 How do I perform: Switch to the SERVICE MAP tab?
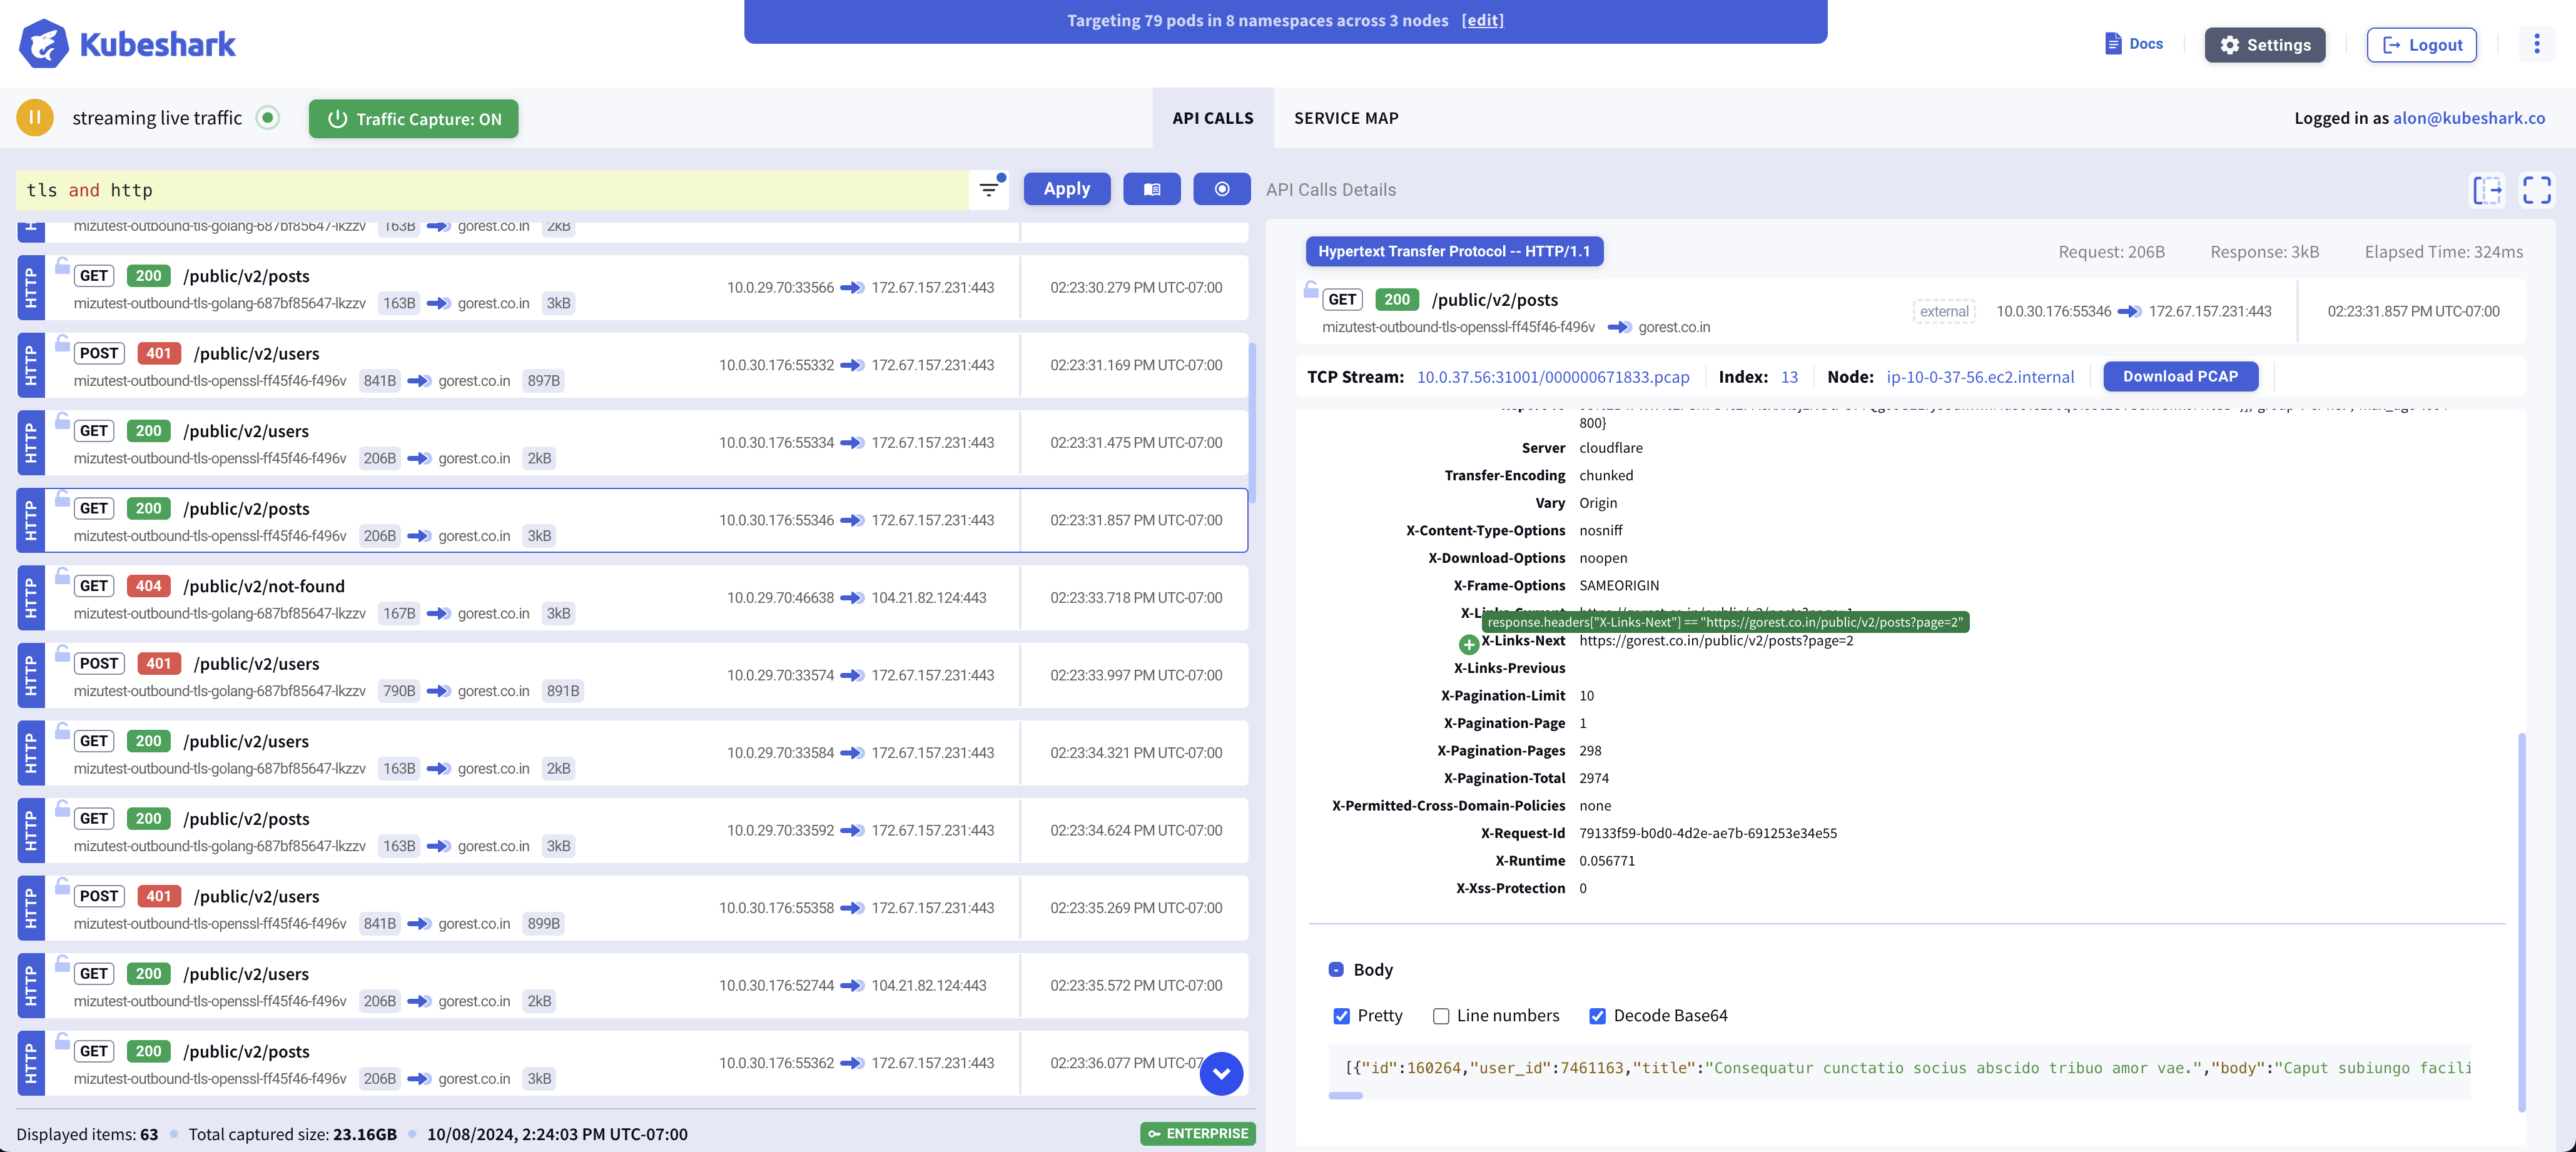(x=1346, y=117)
